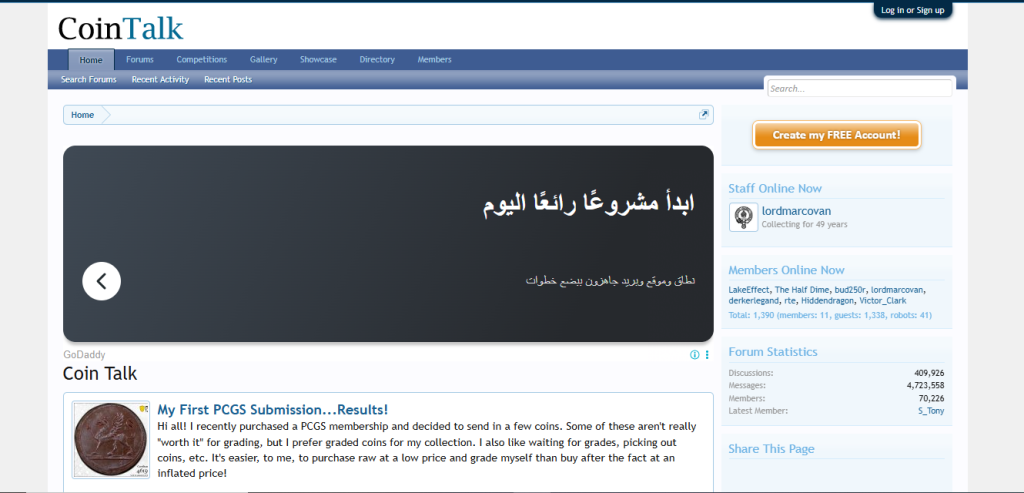Click Staff Online Now heading

point(775,188)
